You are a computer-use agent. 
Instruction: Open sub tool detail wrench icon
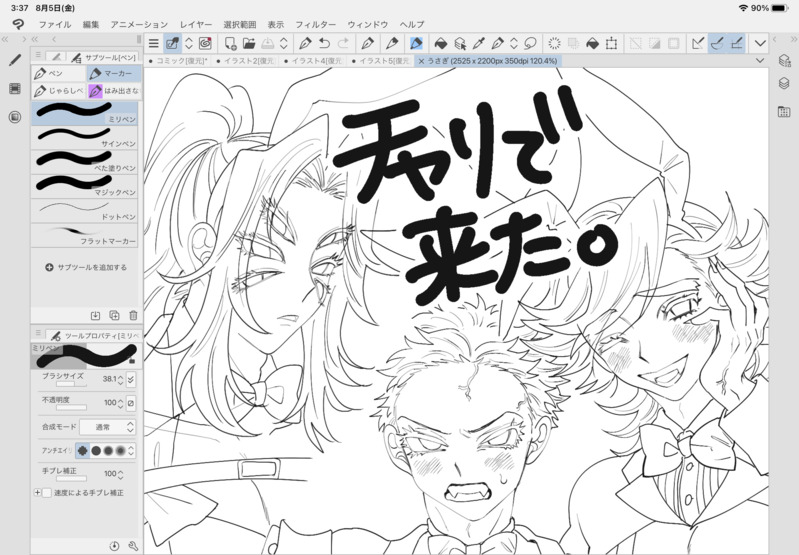click(133, 546)
